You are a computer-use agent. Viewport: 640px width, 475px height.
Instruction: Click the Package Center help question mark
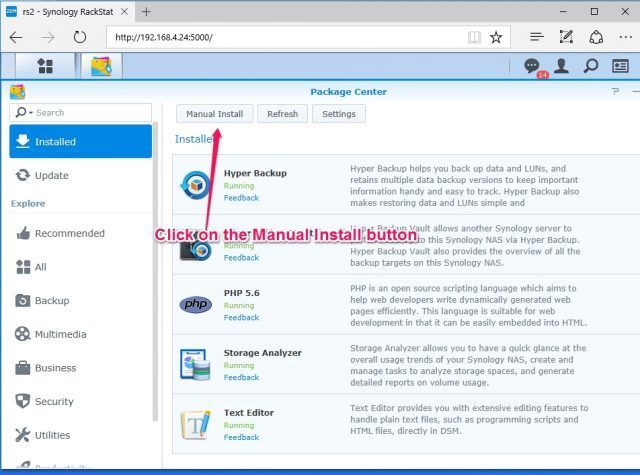tap(615, 91)
